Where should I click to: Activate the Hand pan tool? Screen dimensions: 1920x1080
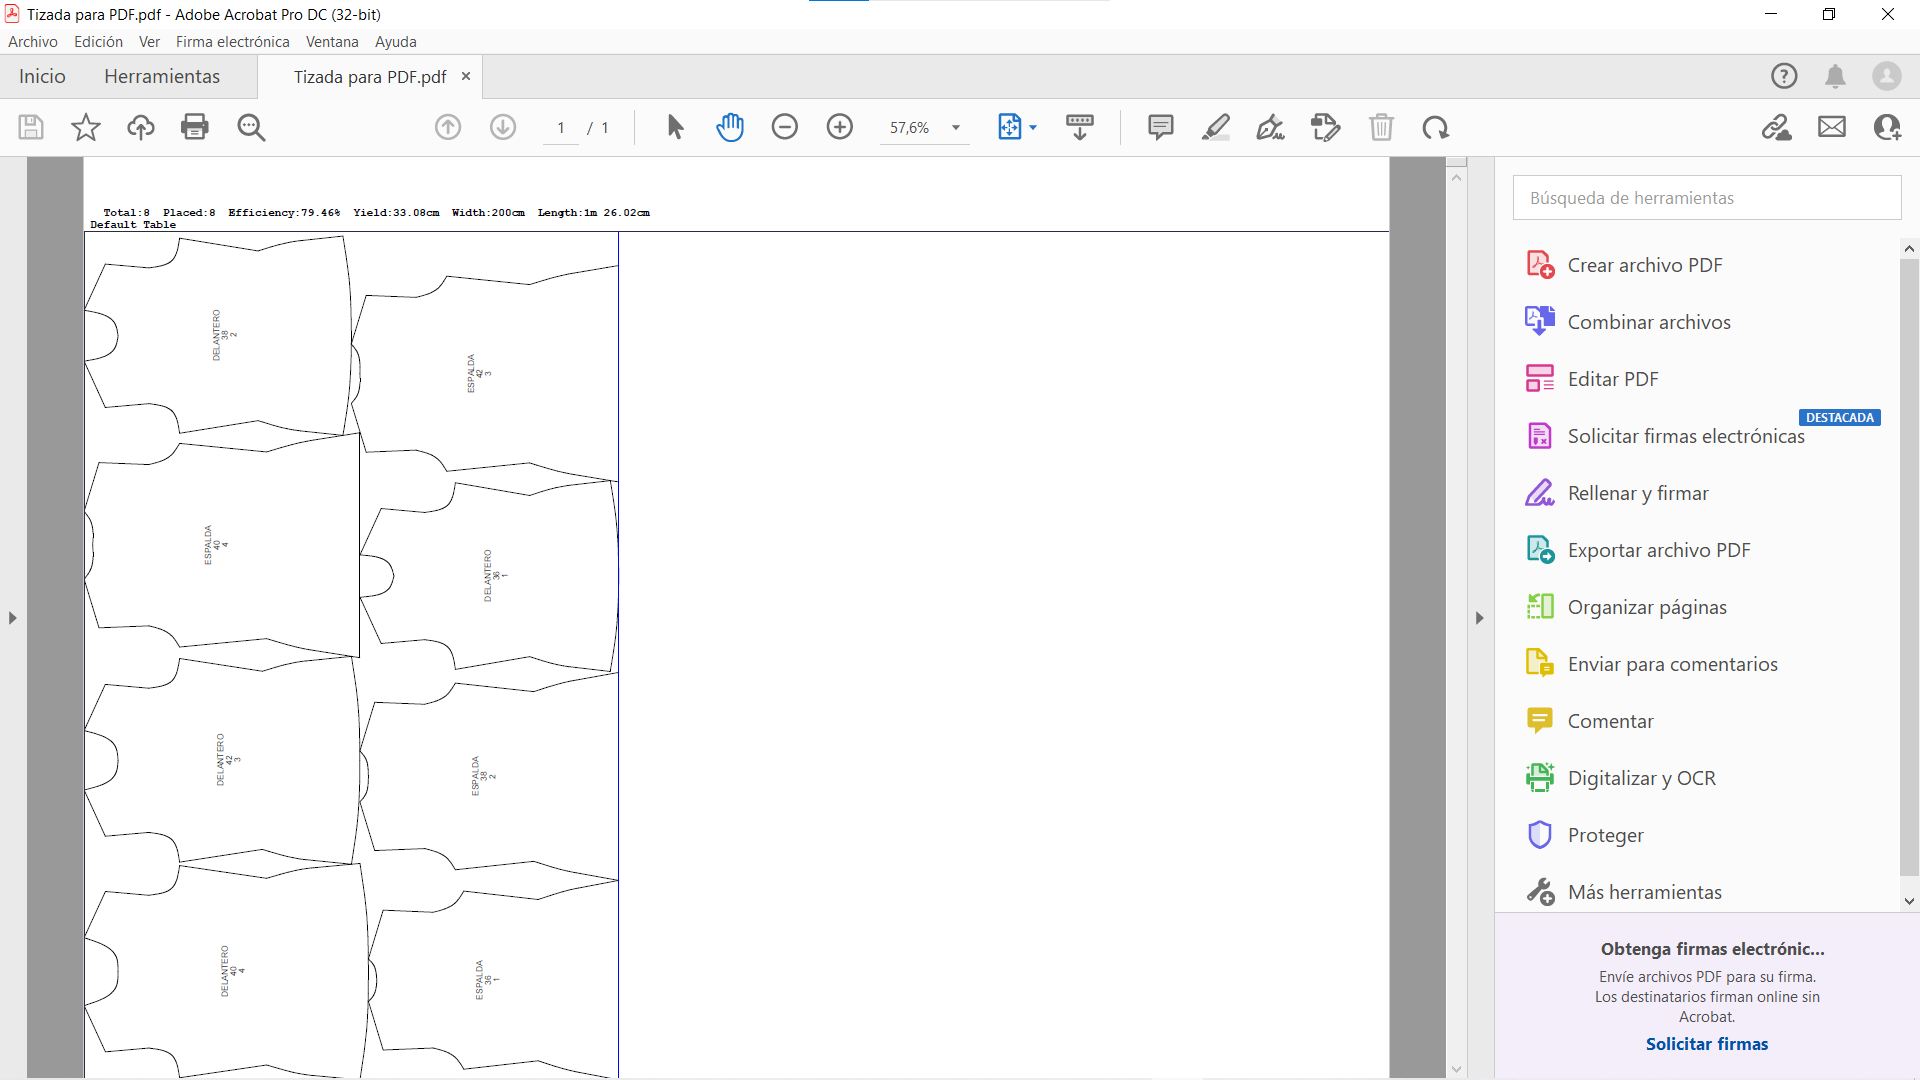[x=730, y=127]
